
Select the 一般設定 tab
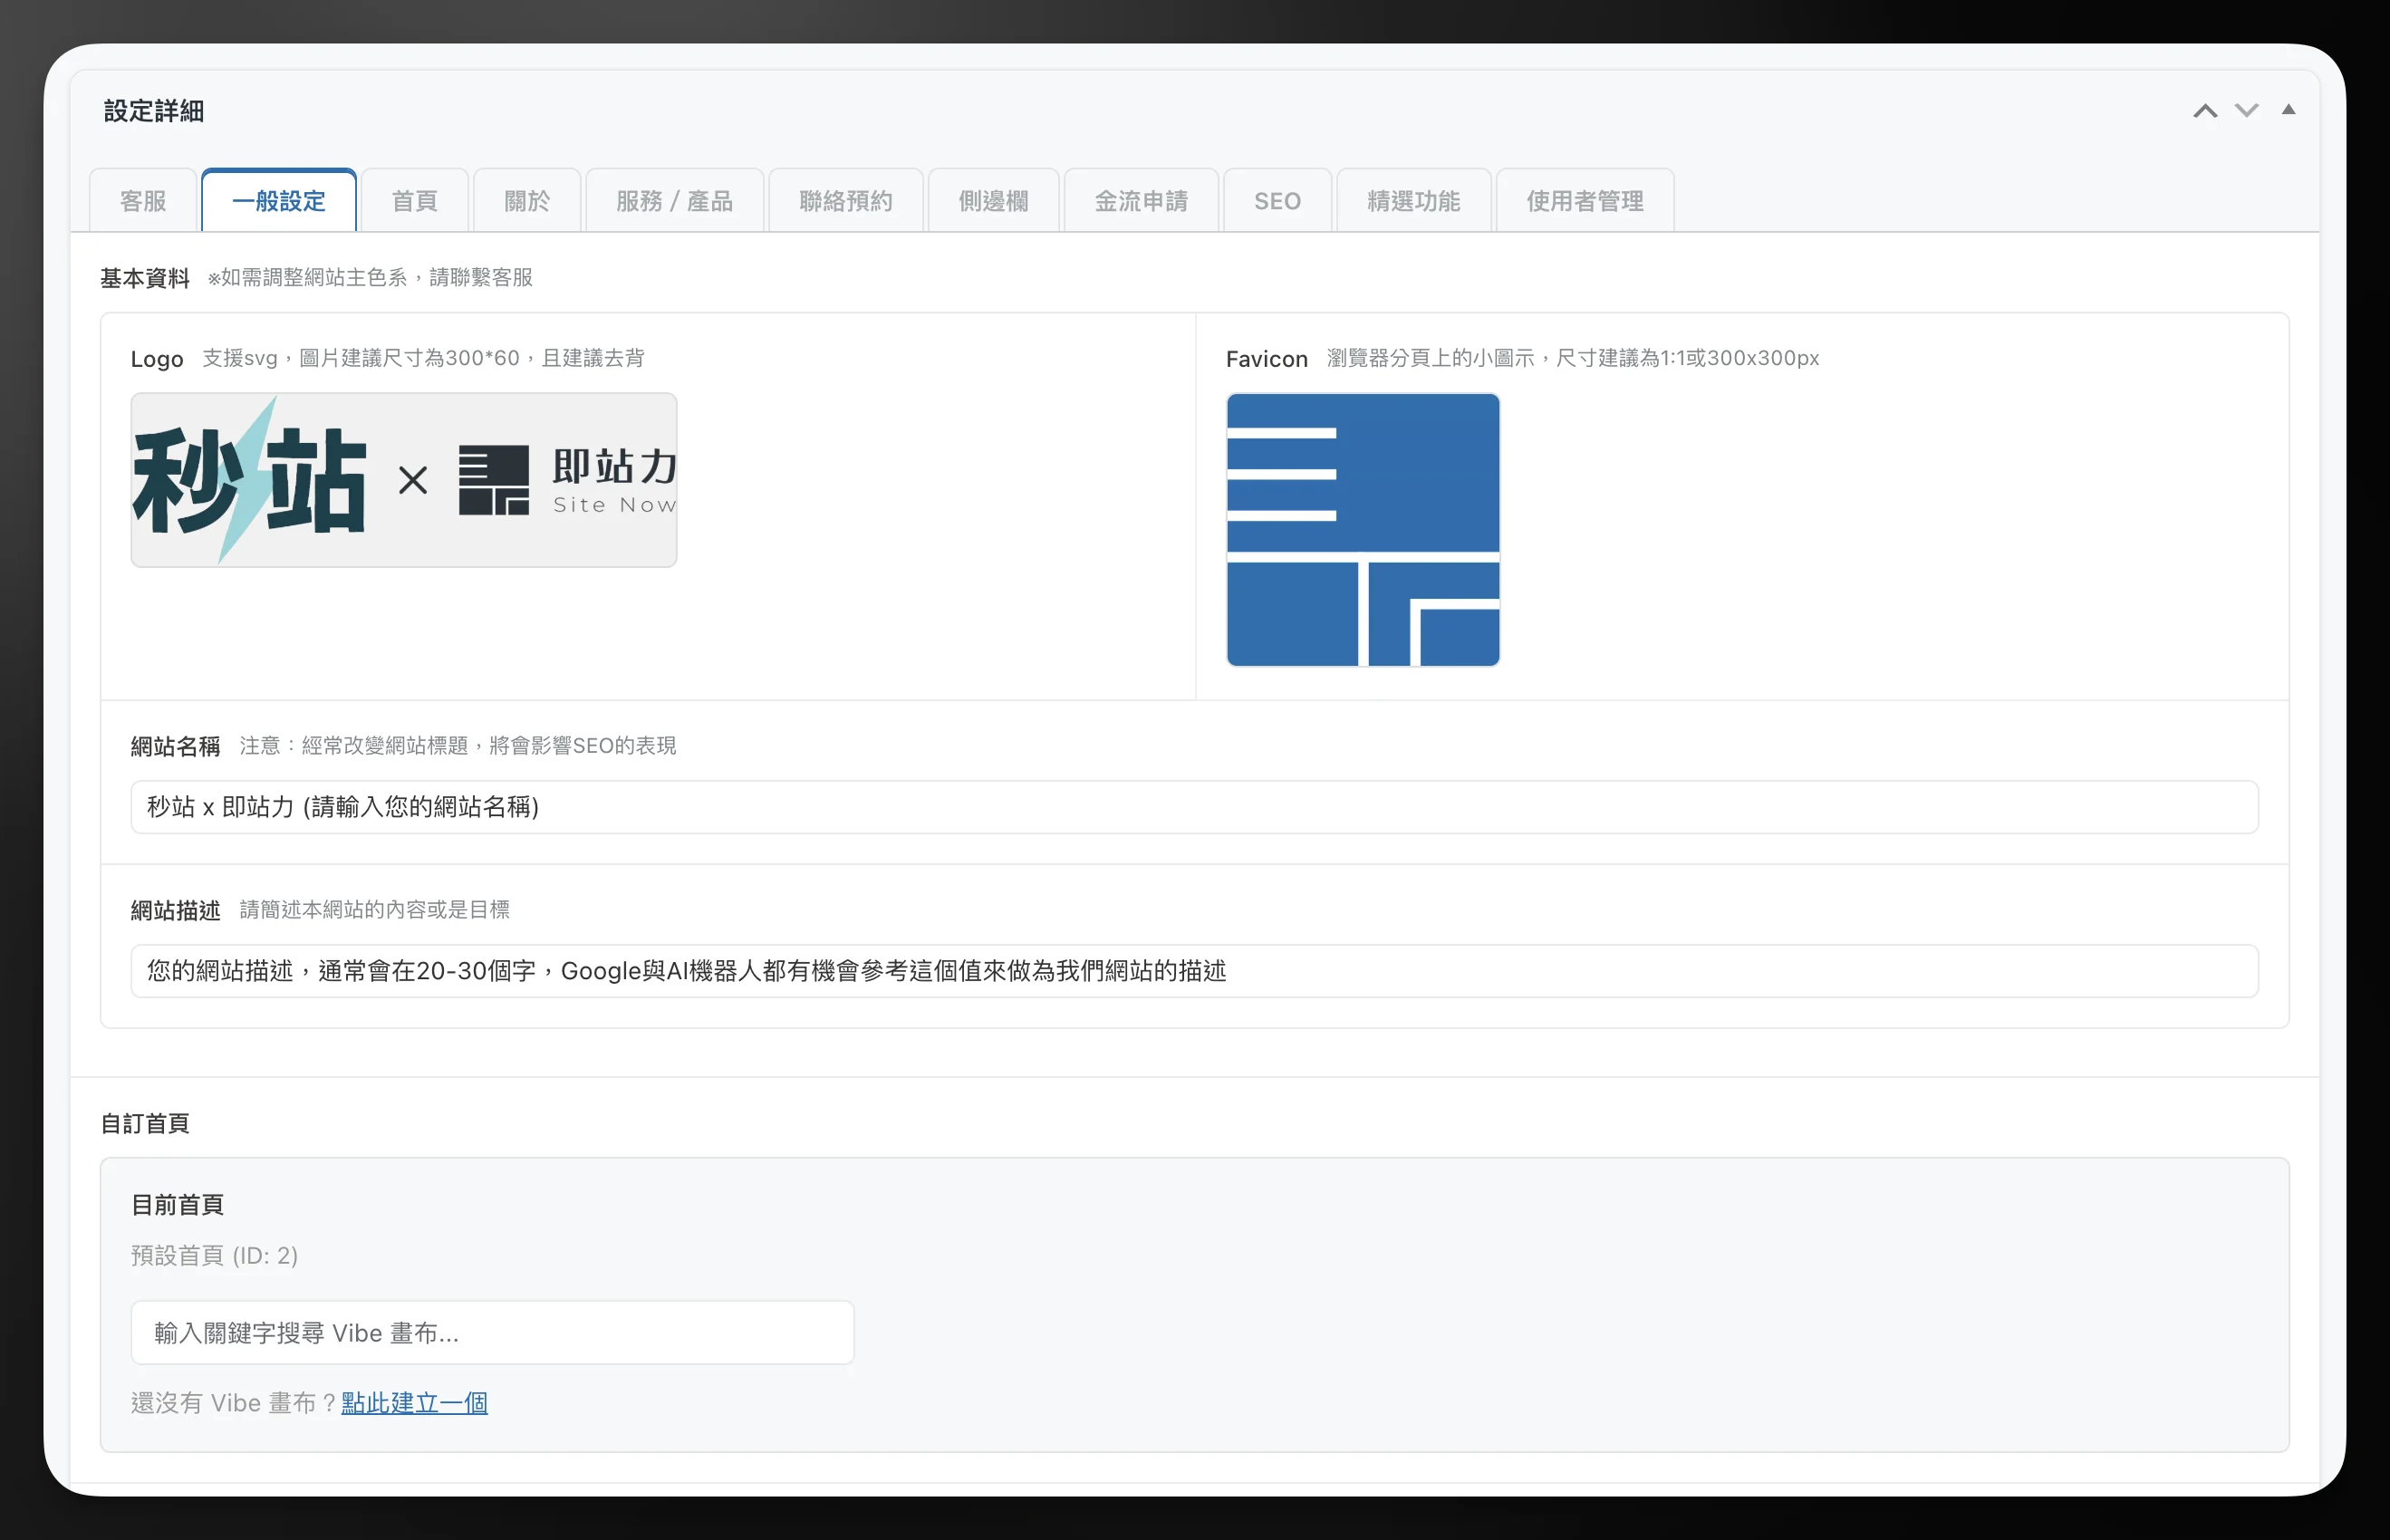pyautogui.click(x=279, y=201)
